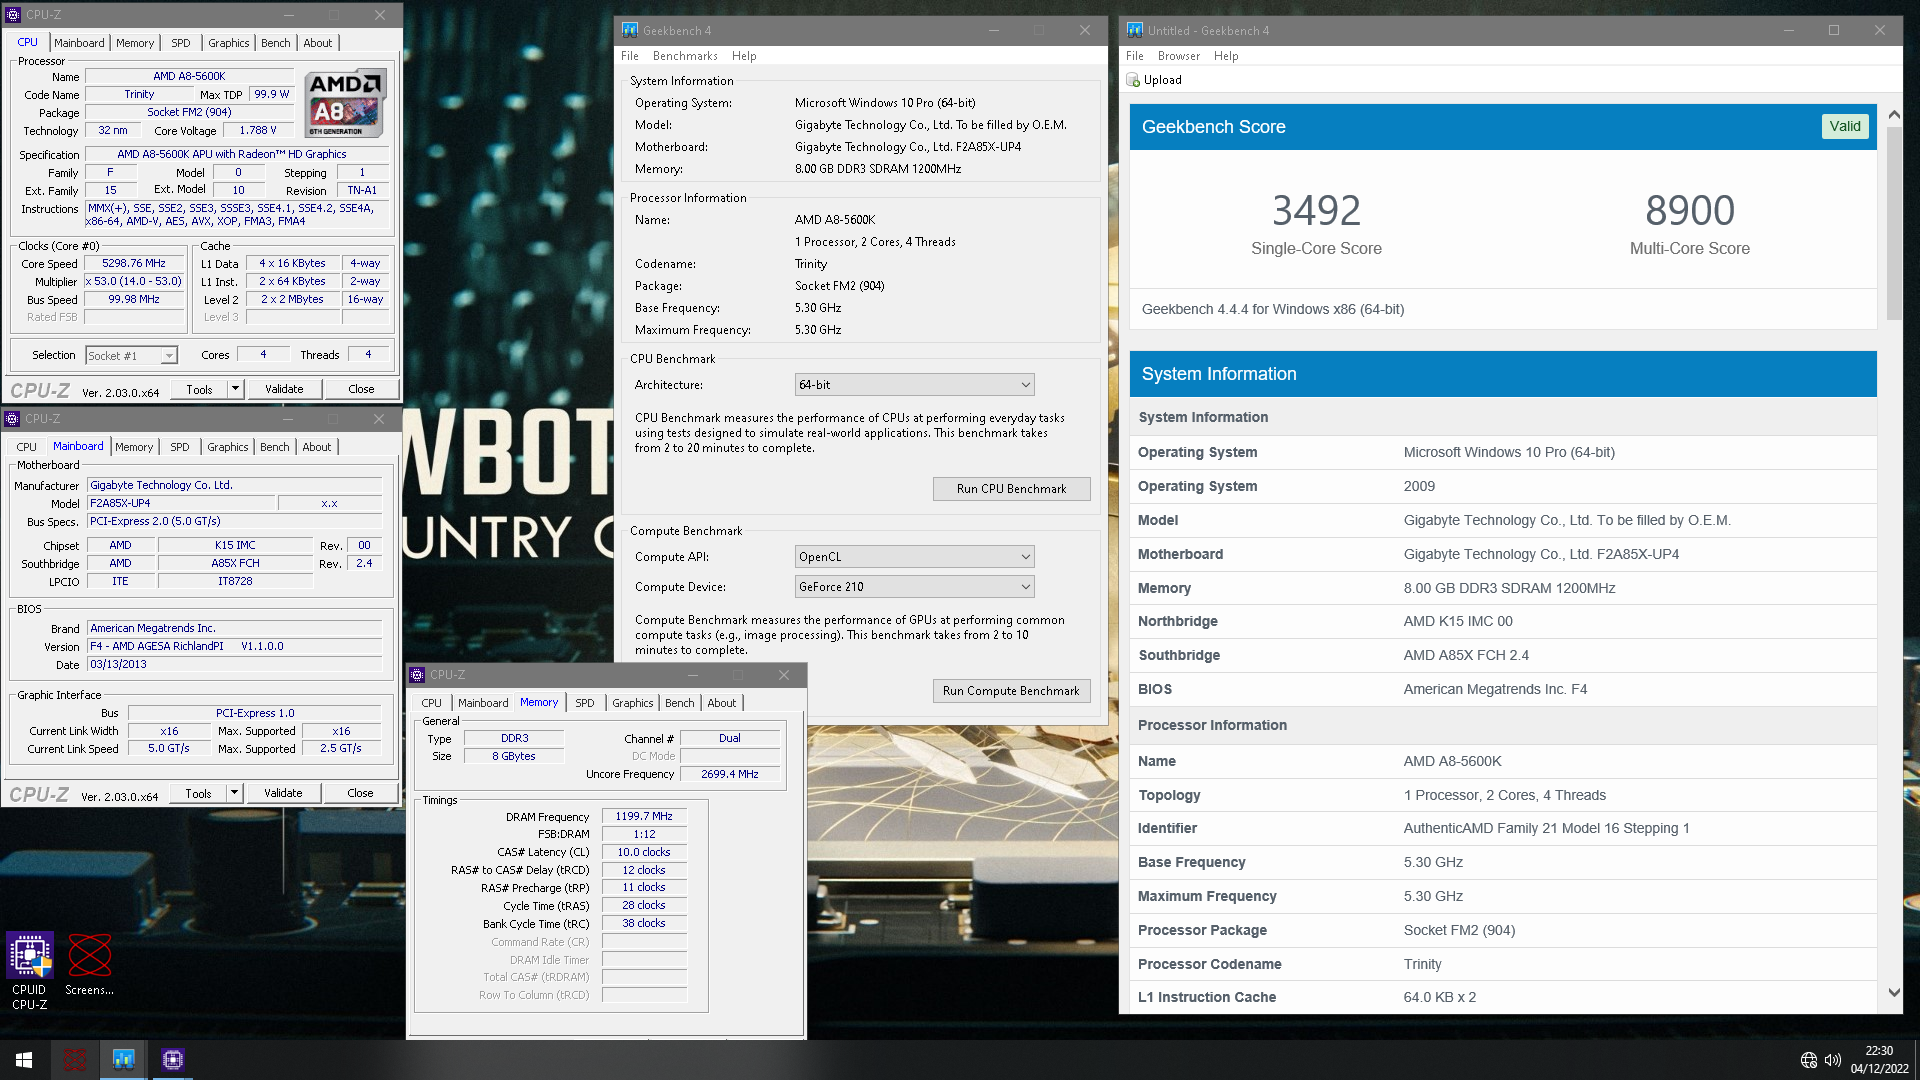Click the Untitled - Geekbench 4 title icon
This screenshot has width=1920, height=1080.
[x=1134, y=30]
